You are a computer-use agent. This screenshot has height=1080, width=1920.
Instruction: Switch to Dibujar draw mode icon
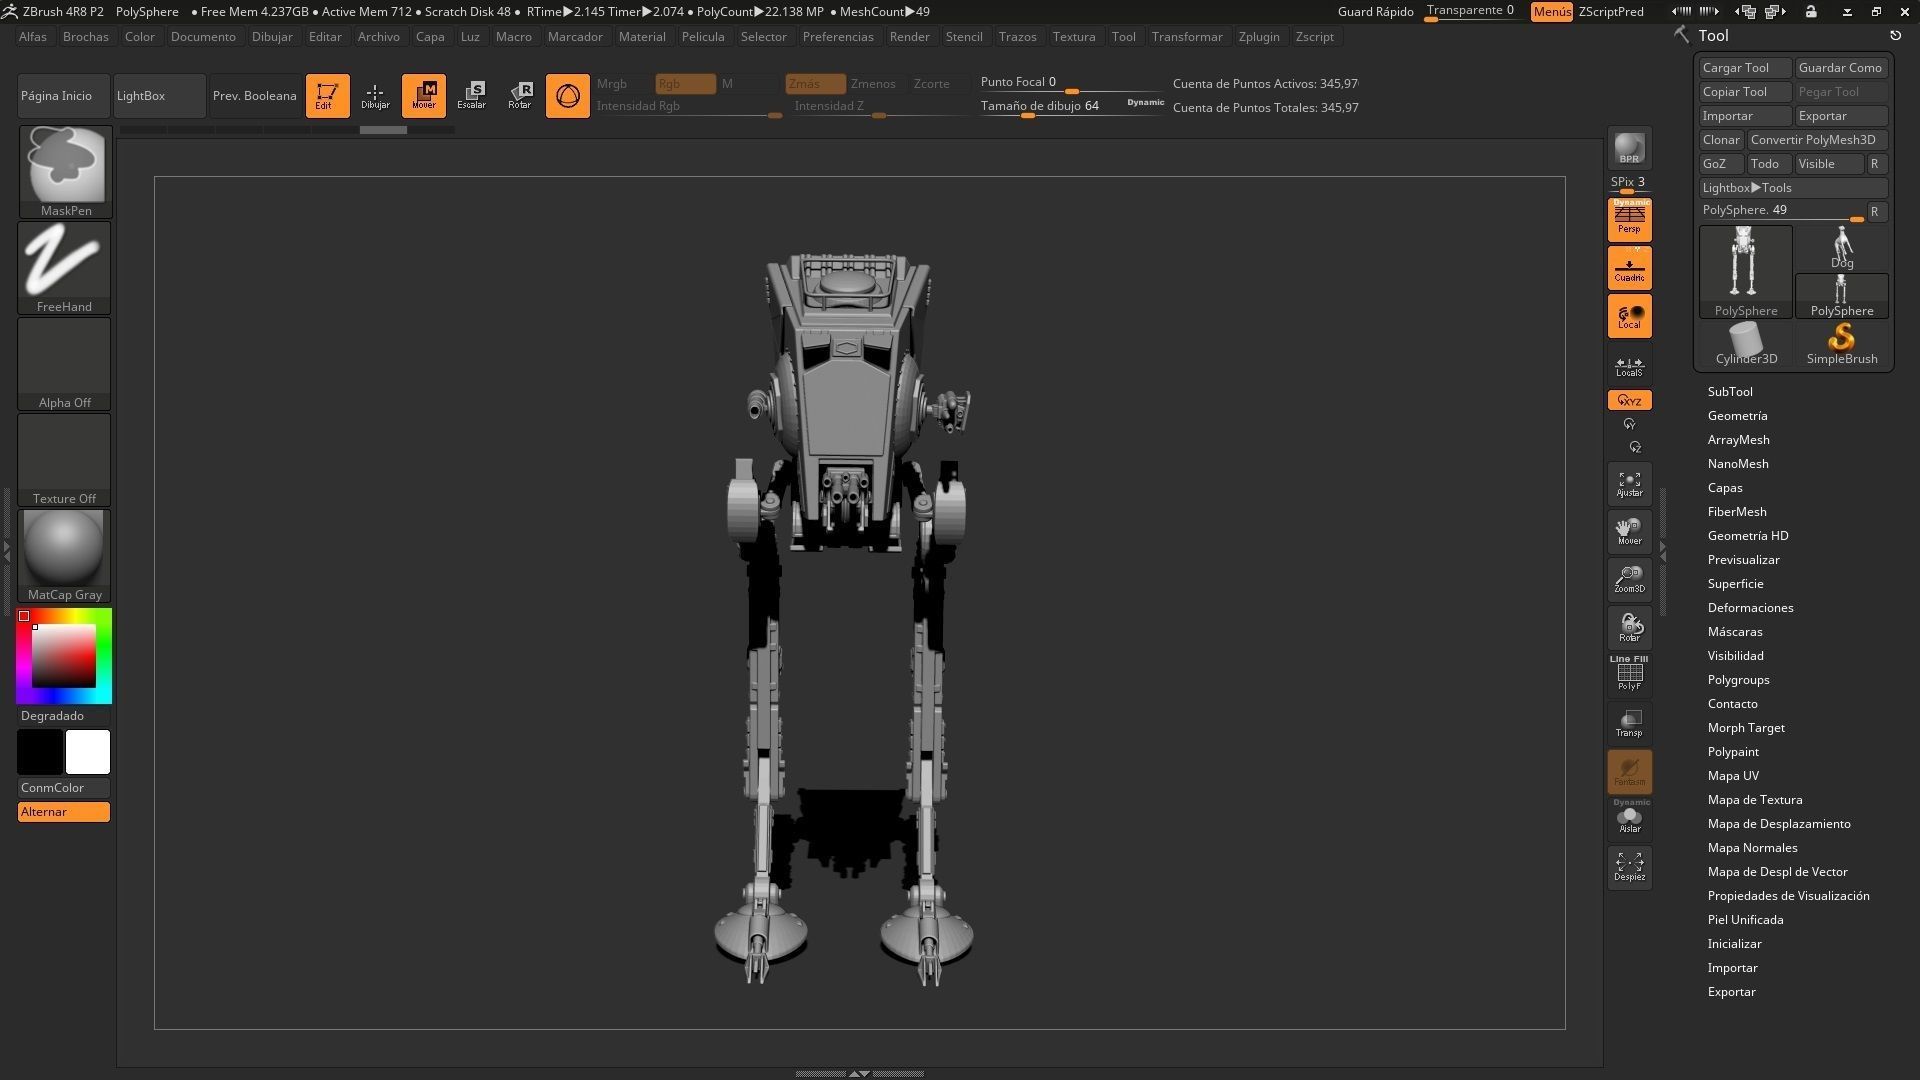375,95
